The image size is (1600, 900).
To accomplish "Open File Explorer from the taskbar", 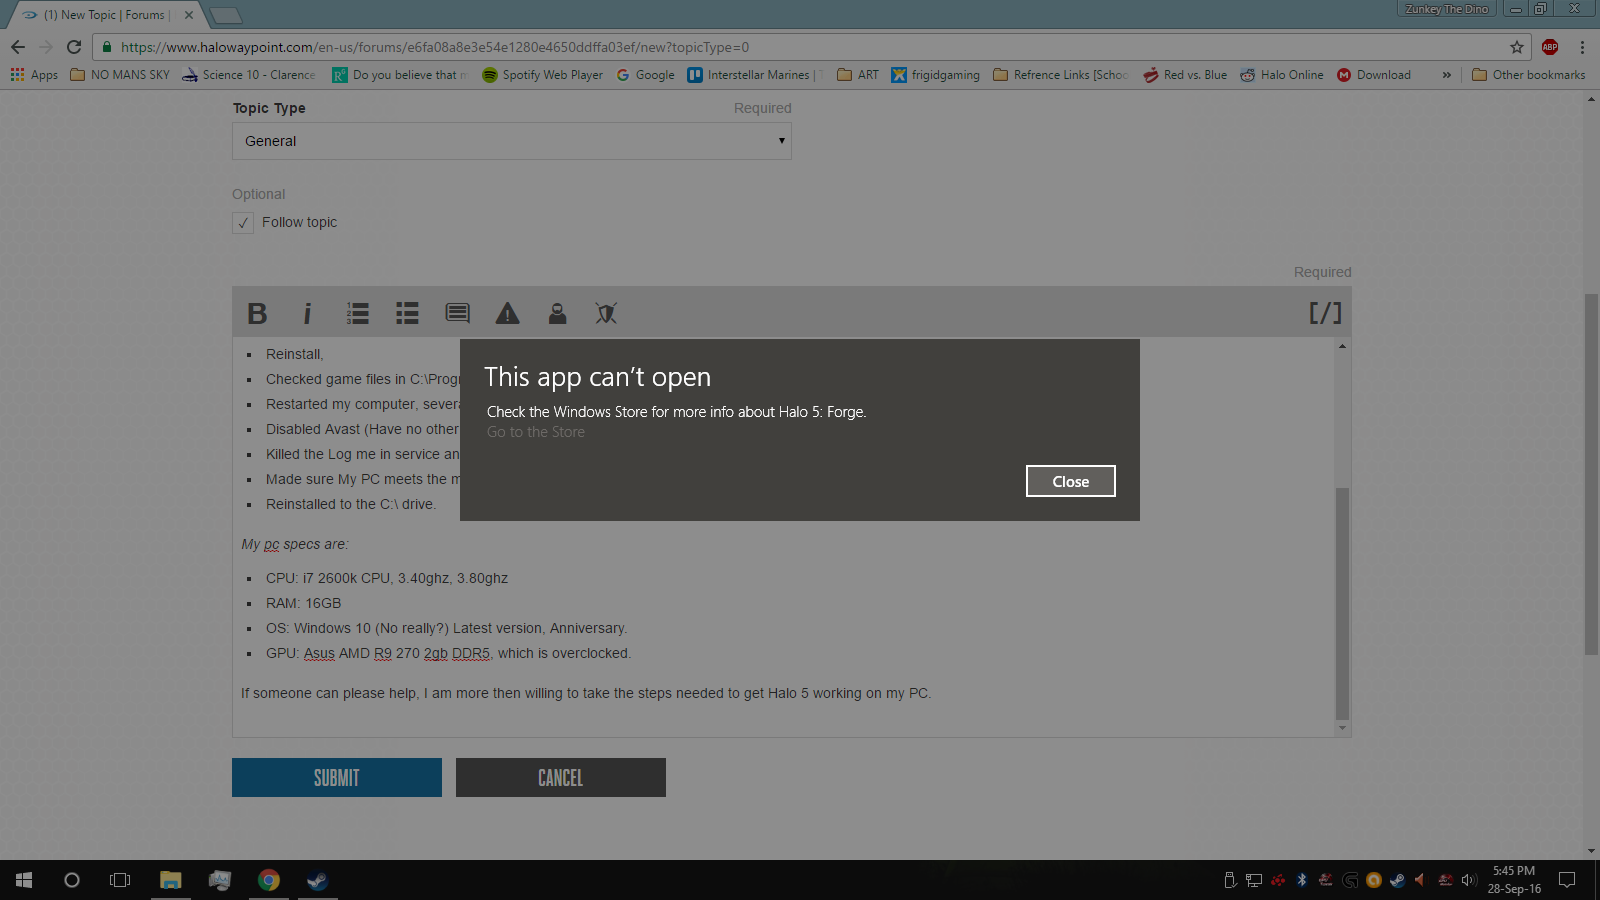I will [171, 880].
